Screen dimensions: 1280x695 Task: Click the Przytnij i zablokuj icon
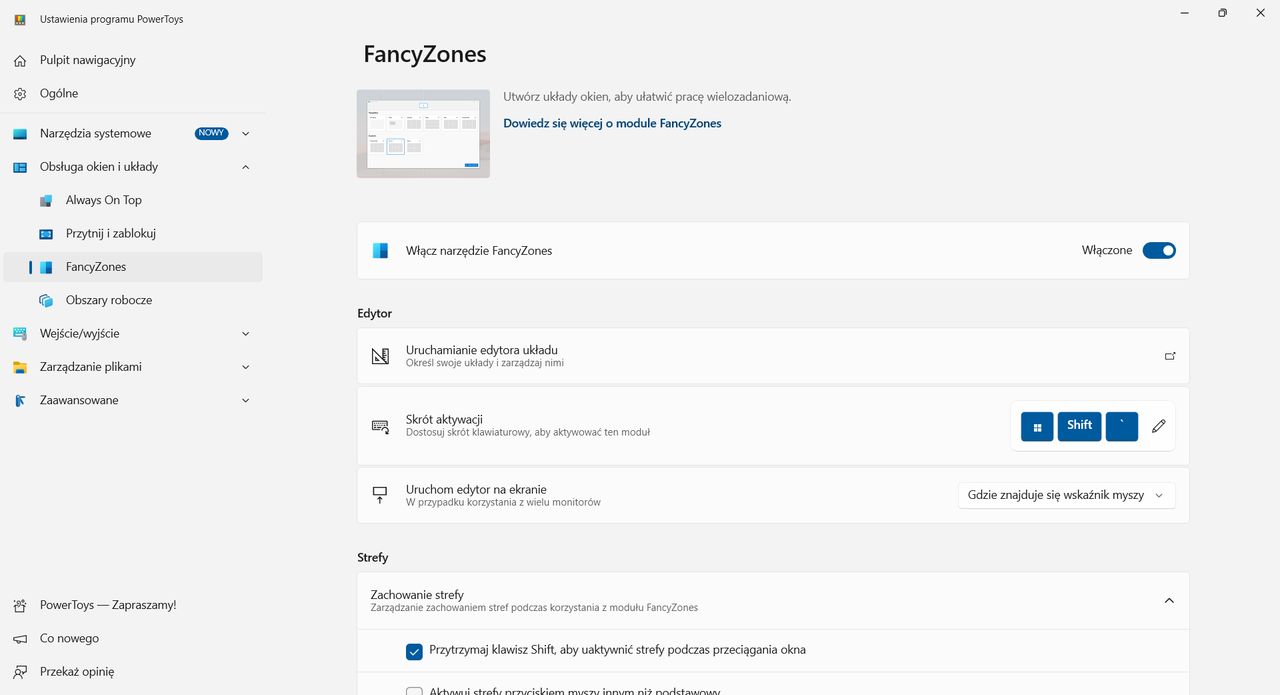point(46,234)
